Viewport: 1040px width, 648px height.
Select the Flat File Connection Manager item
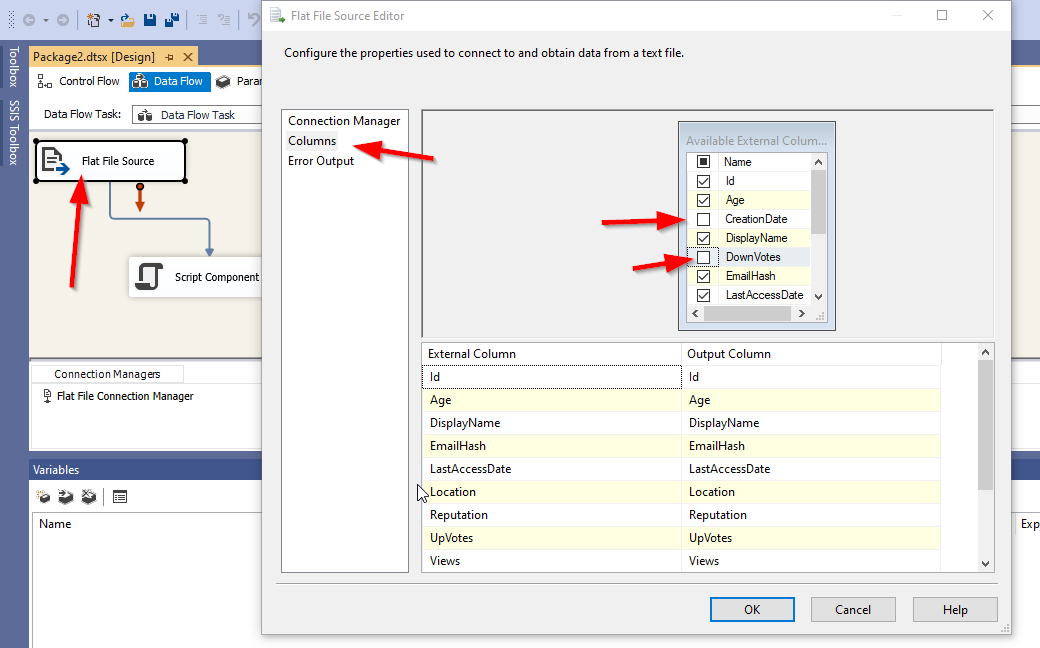pos(118,396)
